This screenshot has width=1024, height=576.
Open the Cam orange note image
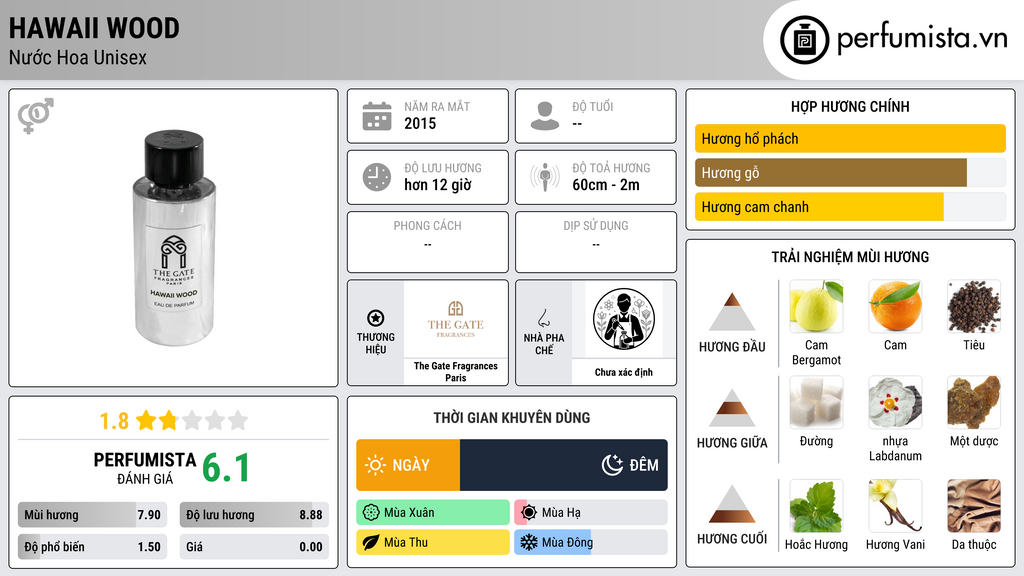coord(895,307)
